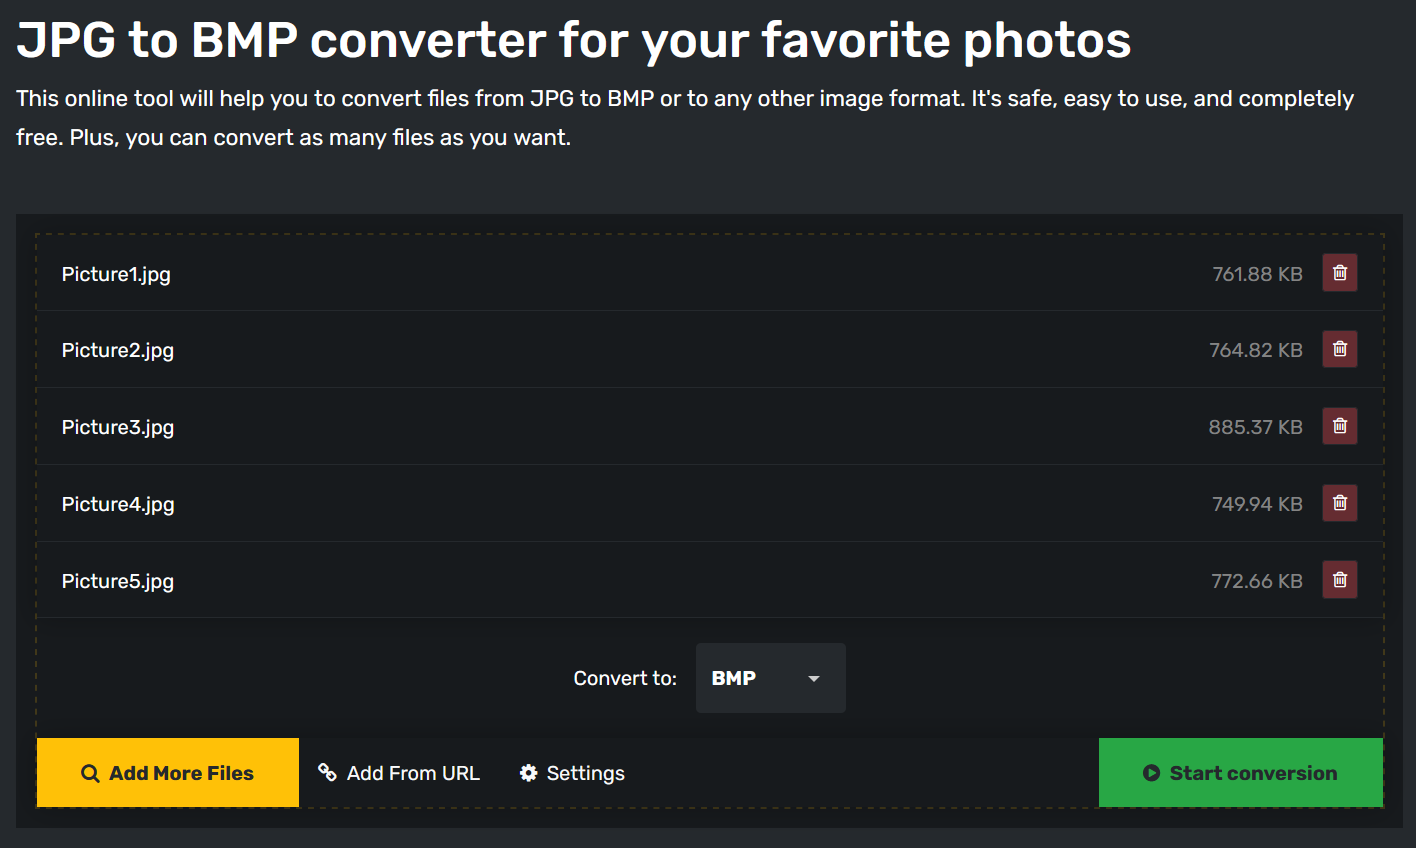Open the Convert to format dropdown

point(770,678)
